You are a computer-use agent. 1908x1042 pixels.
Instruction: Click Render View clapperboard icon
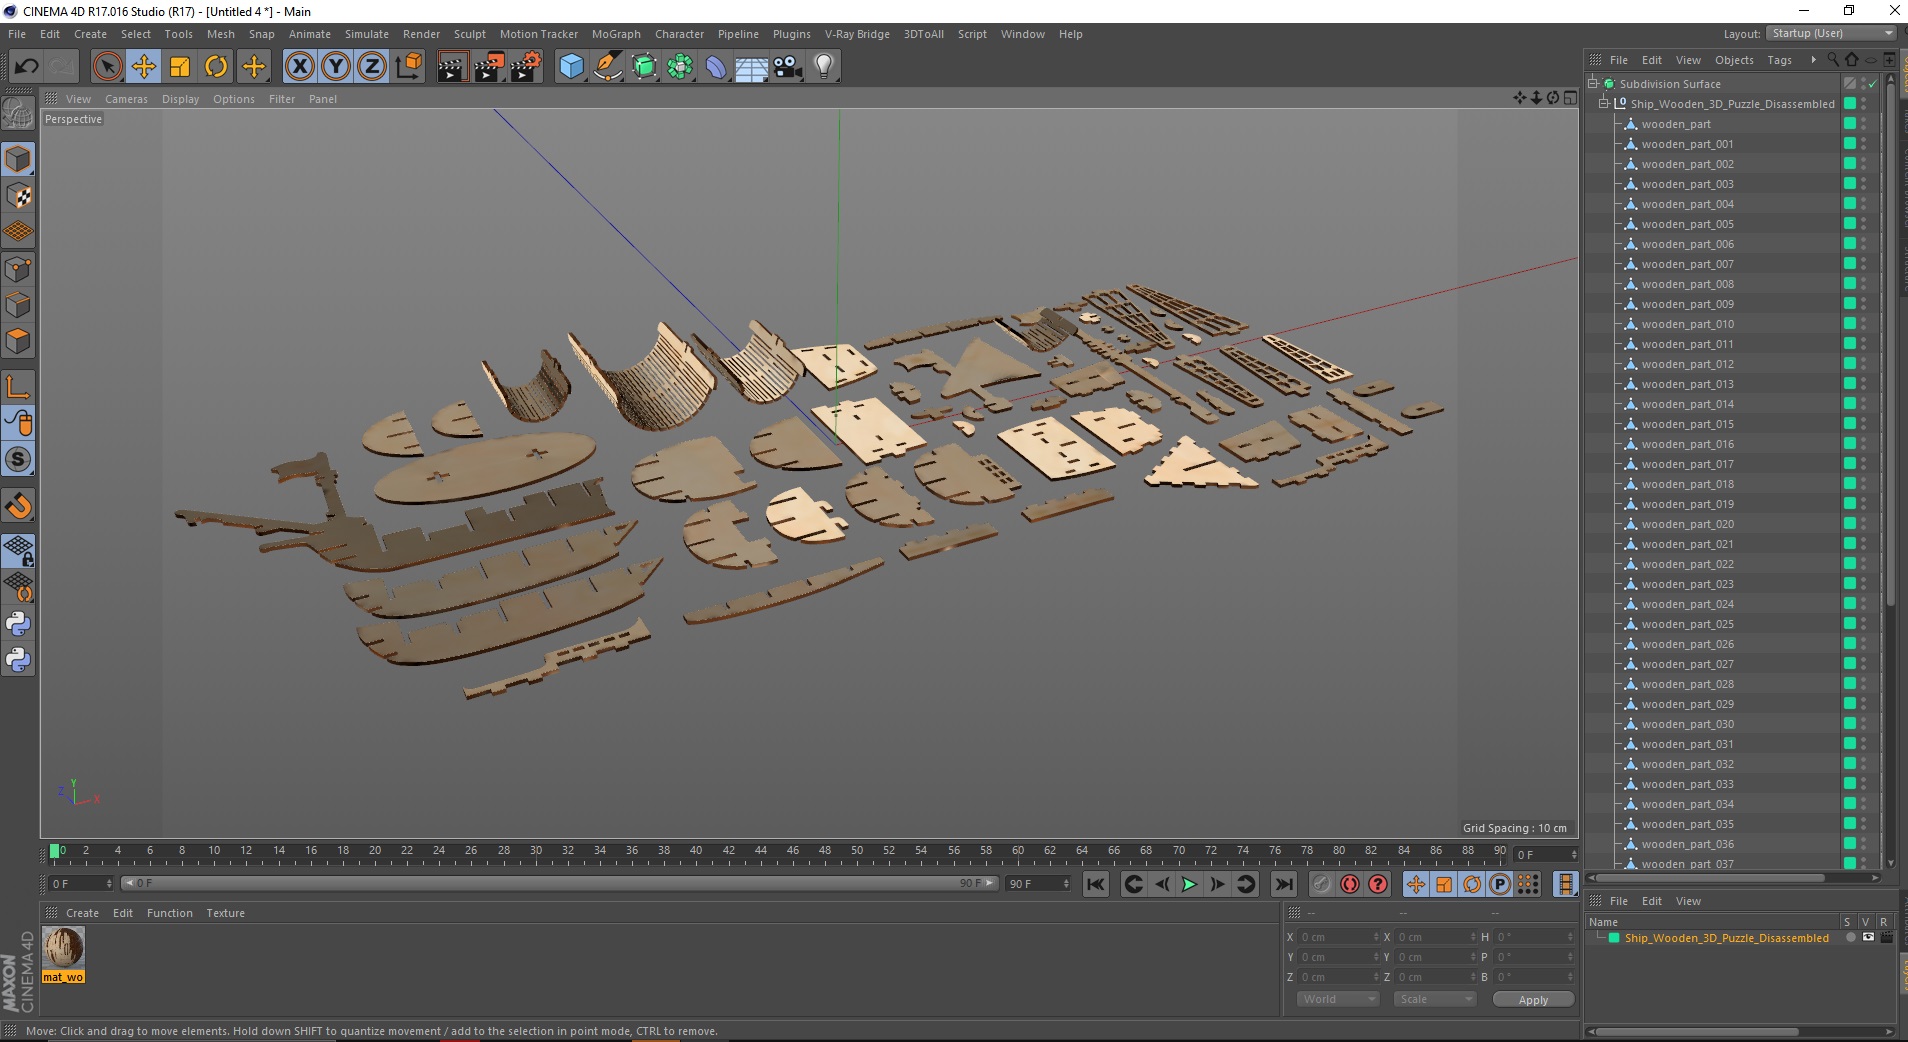452,67
